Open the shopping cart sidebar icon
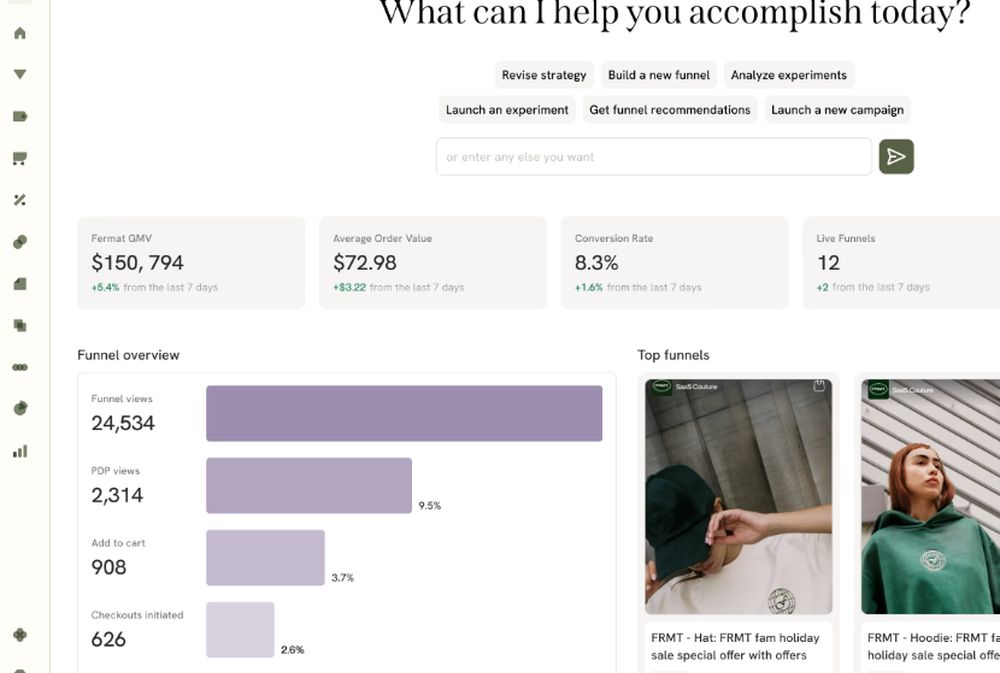This screenshot has height=673, width=1000. (x=19, y=158)
